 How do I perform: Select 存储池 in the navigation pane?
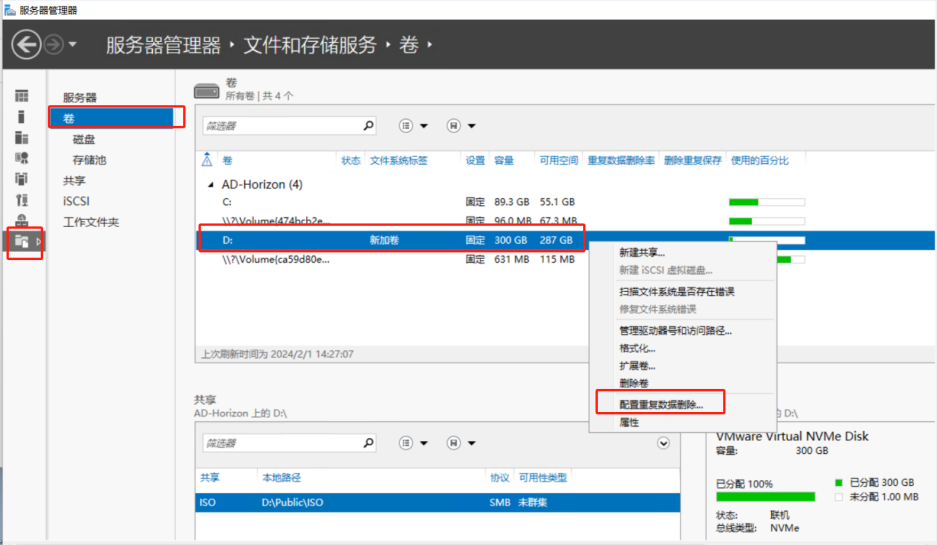point(89,160)
